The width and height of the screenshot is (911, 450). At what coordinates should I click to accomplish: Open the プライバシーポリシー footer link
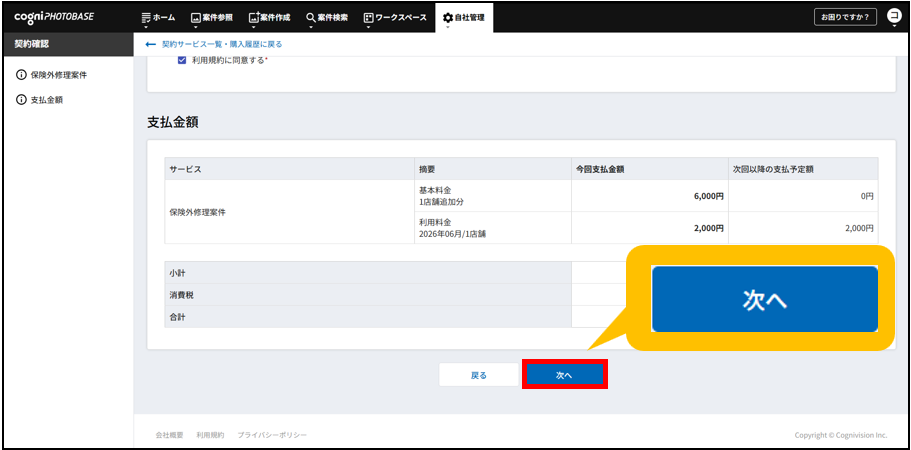coord(272,435)
